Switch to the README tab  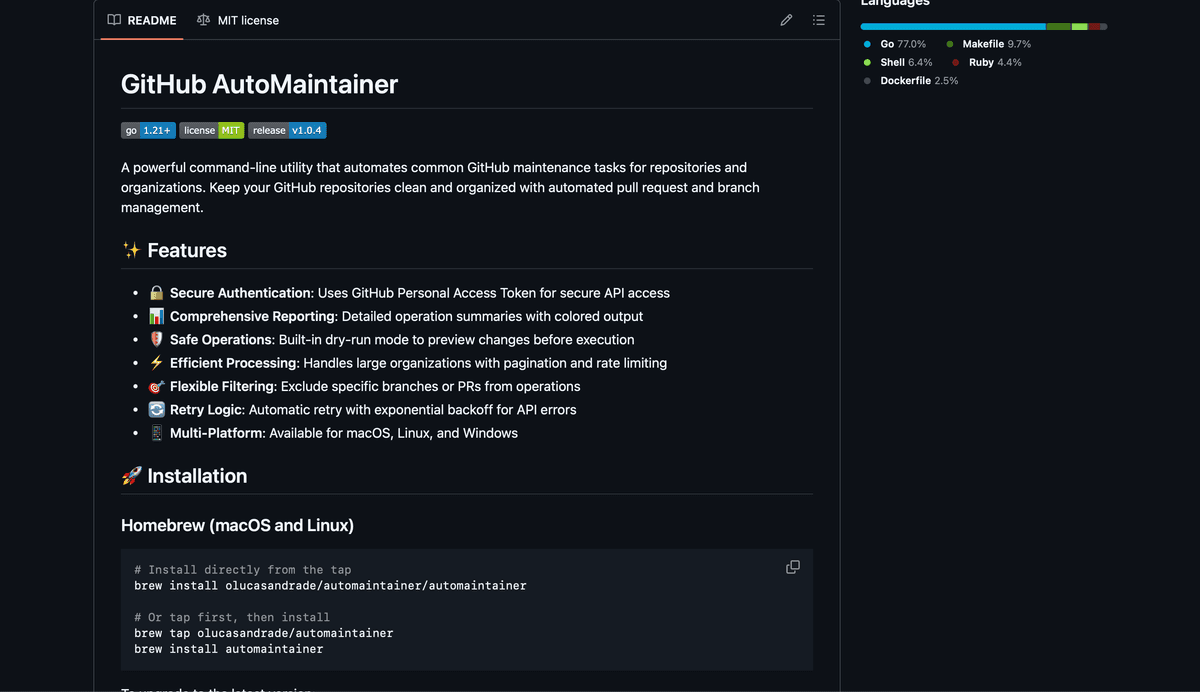150,19
